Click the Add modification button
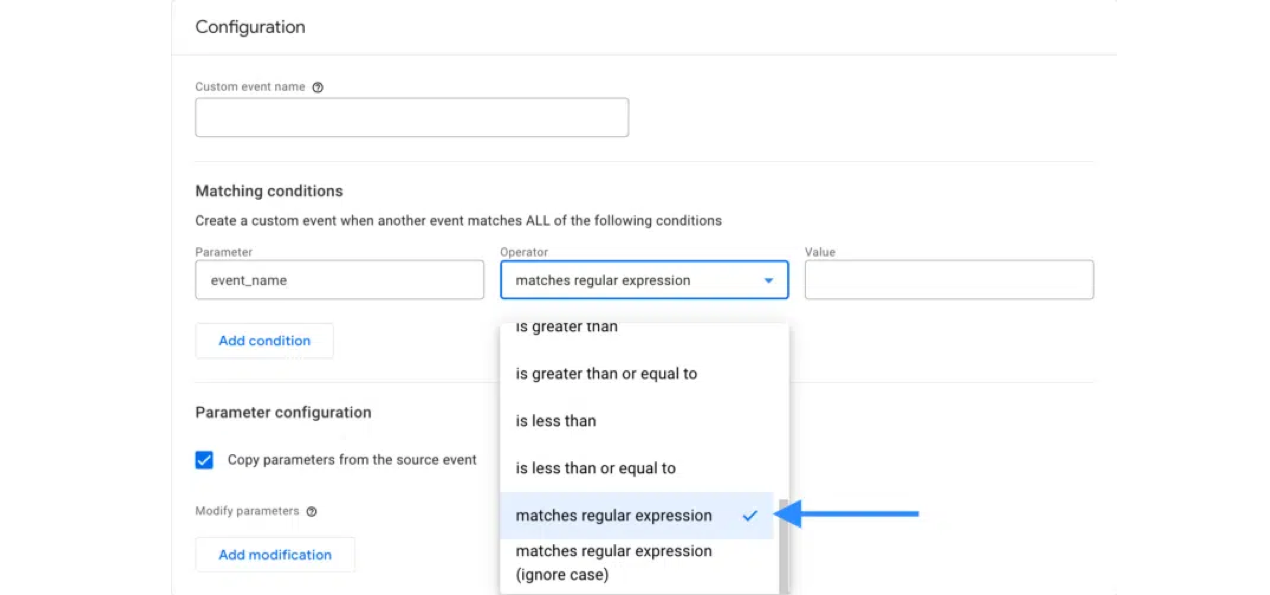 point(275,555)
